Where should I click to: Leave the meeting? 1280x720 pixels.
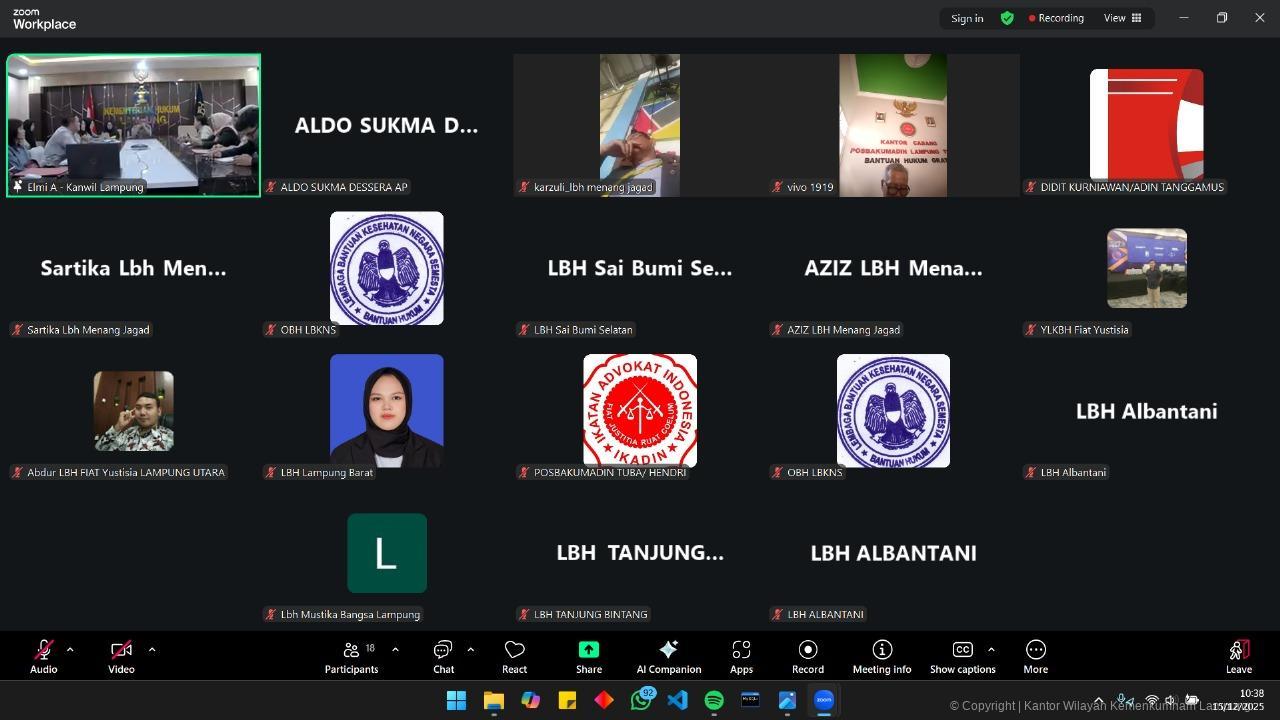point(1238,657)
